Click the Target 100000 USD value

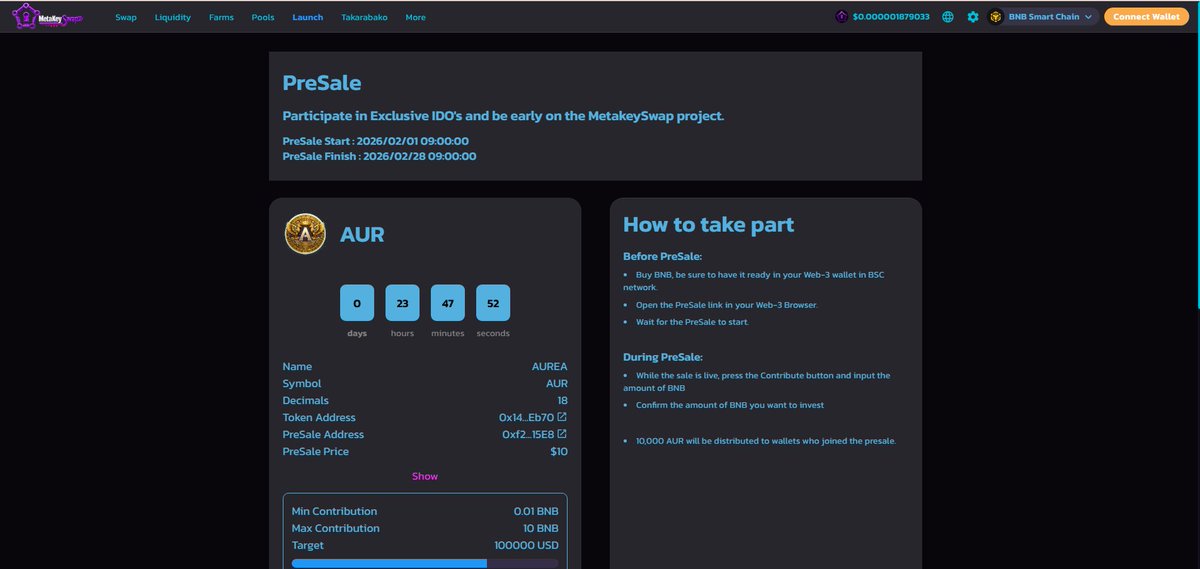(525, 545)
